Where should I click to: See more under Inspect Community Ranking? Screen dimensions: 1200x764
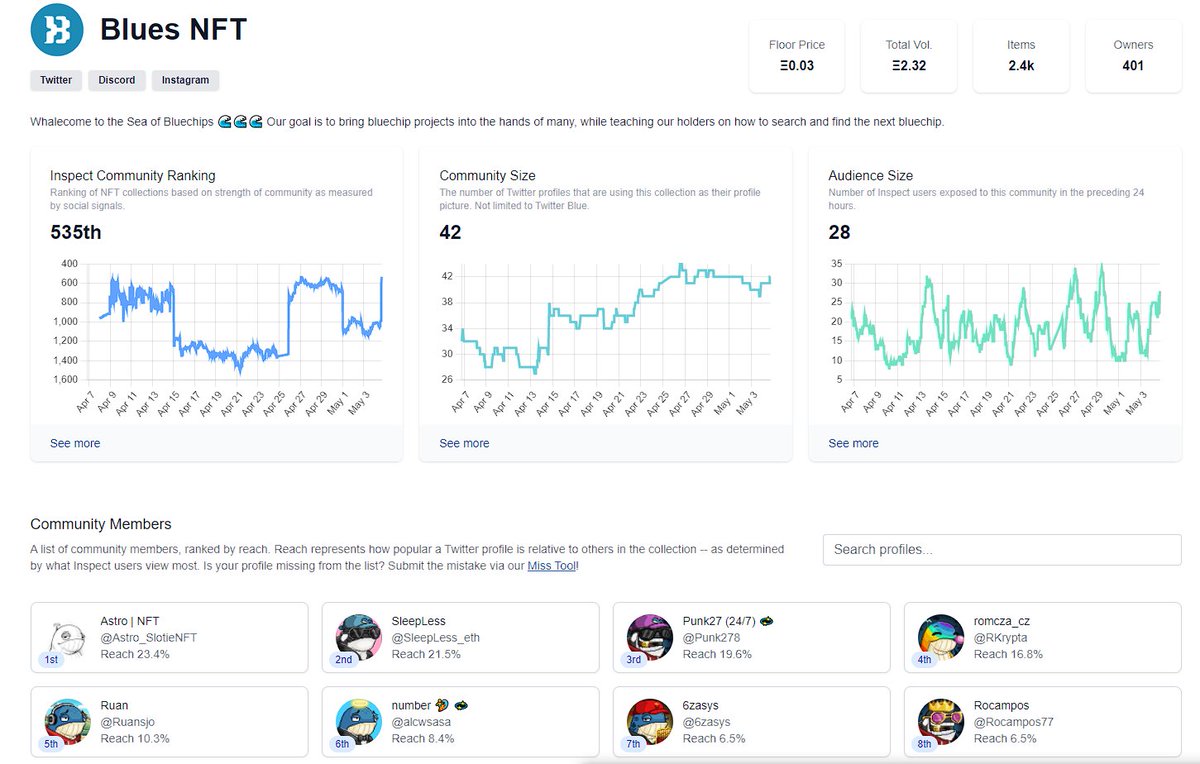pyautogui.click(x=75, y=443)
